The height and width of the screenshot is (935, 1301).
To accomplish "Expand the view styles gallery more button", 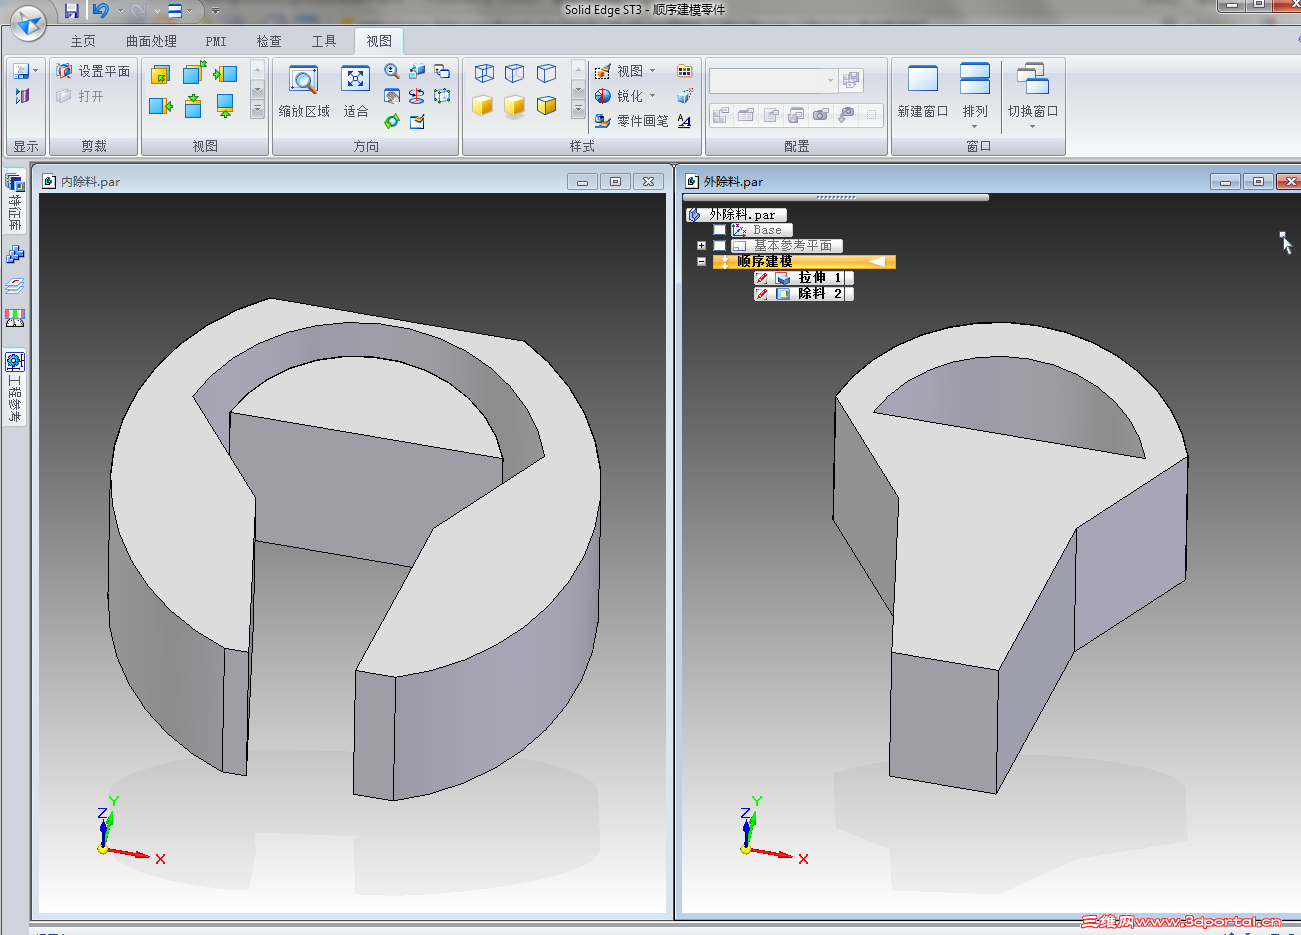I will [578, 109].
